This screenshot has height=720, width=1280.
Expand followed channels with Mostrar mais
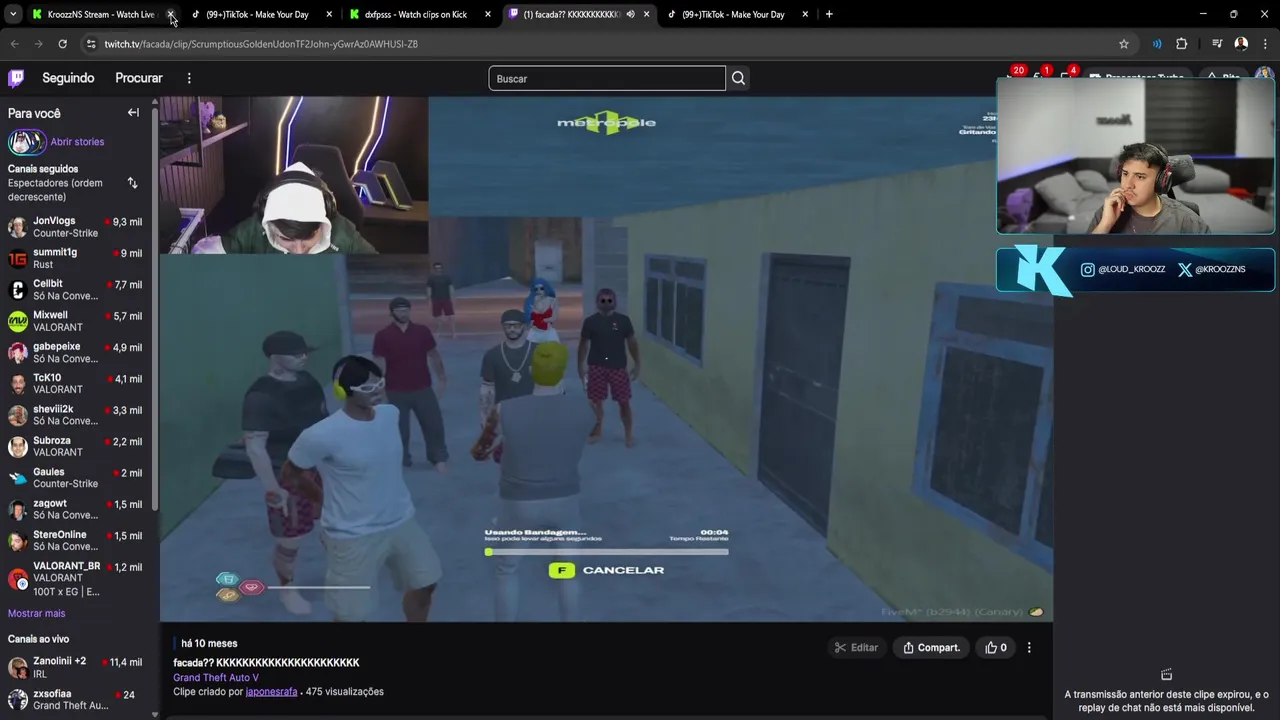point(36,613)
